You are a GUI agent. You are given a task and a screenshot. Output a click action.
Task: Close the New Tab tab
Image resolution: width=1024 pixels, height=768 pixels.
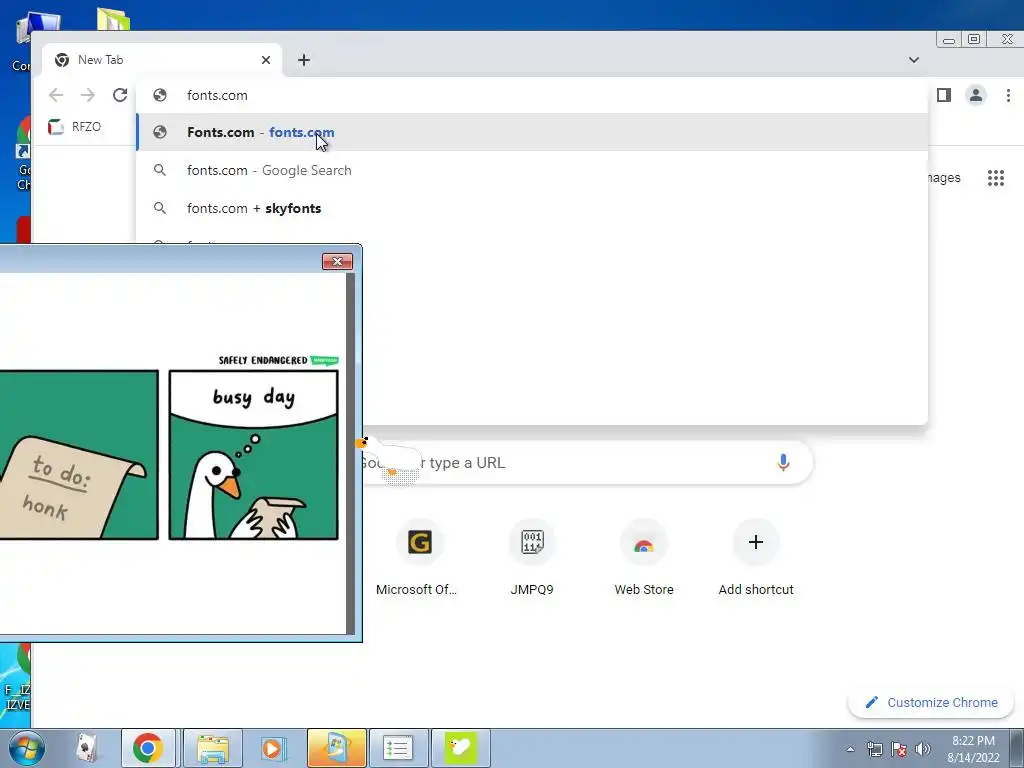coord(266,60)
